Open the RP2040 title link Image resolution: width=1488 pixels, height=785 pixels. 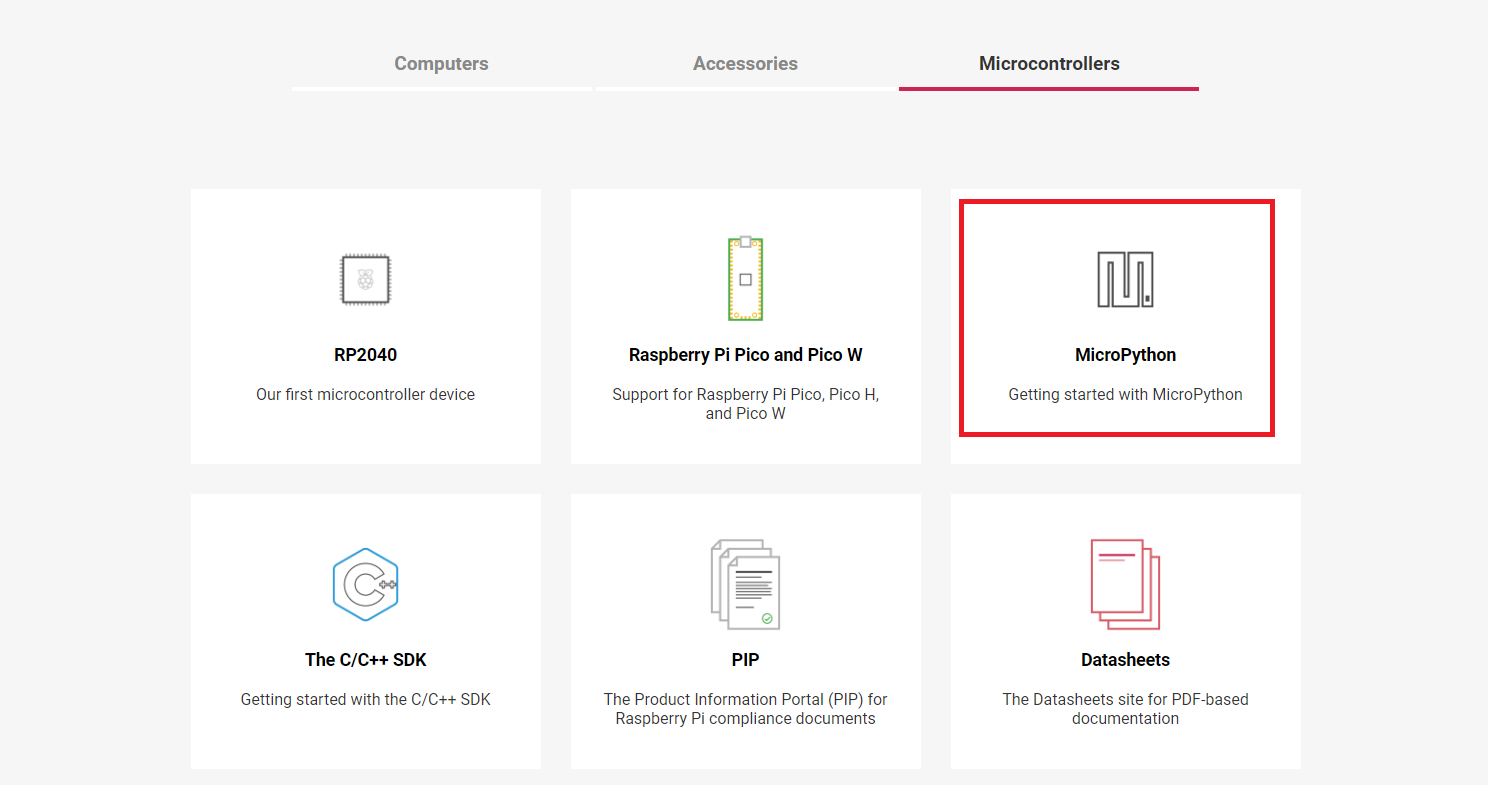click(x=366, y=355)
